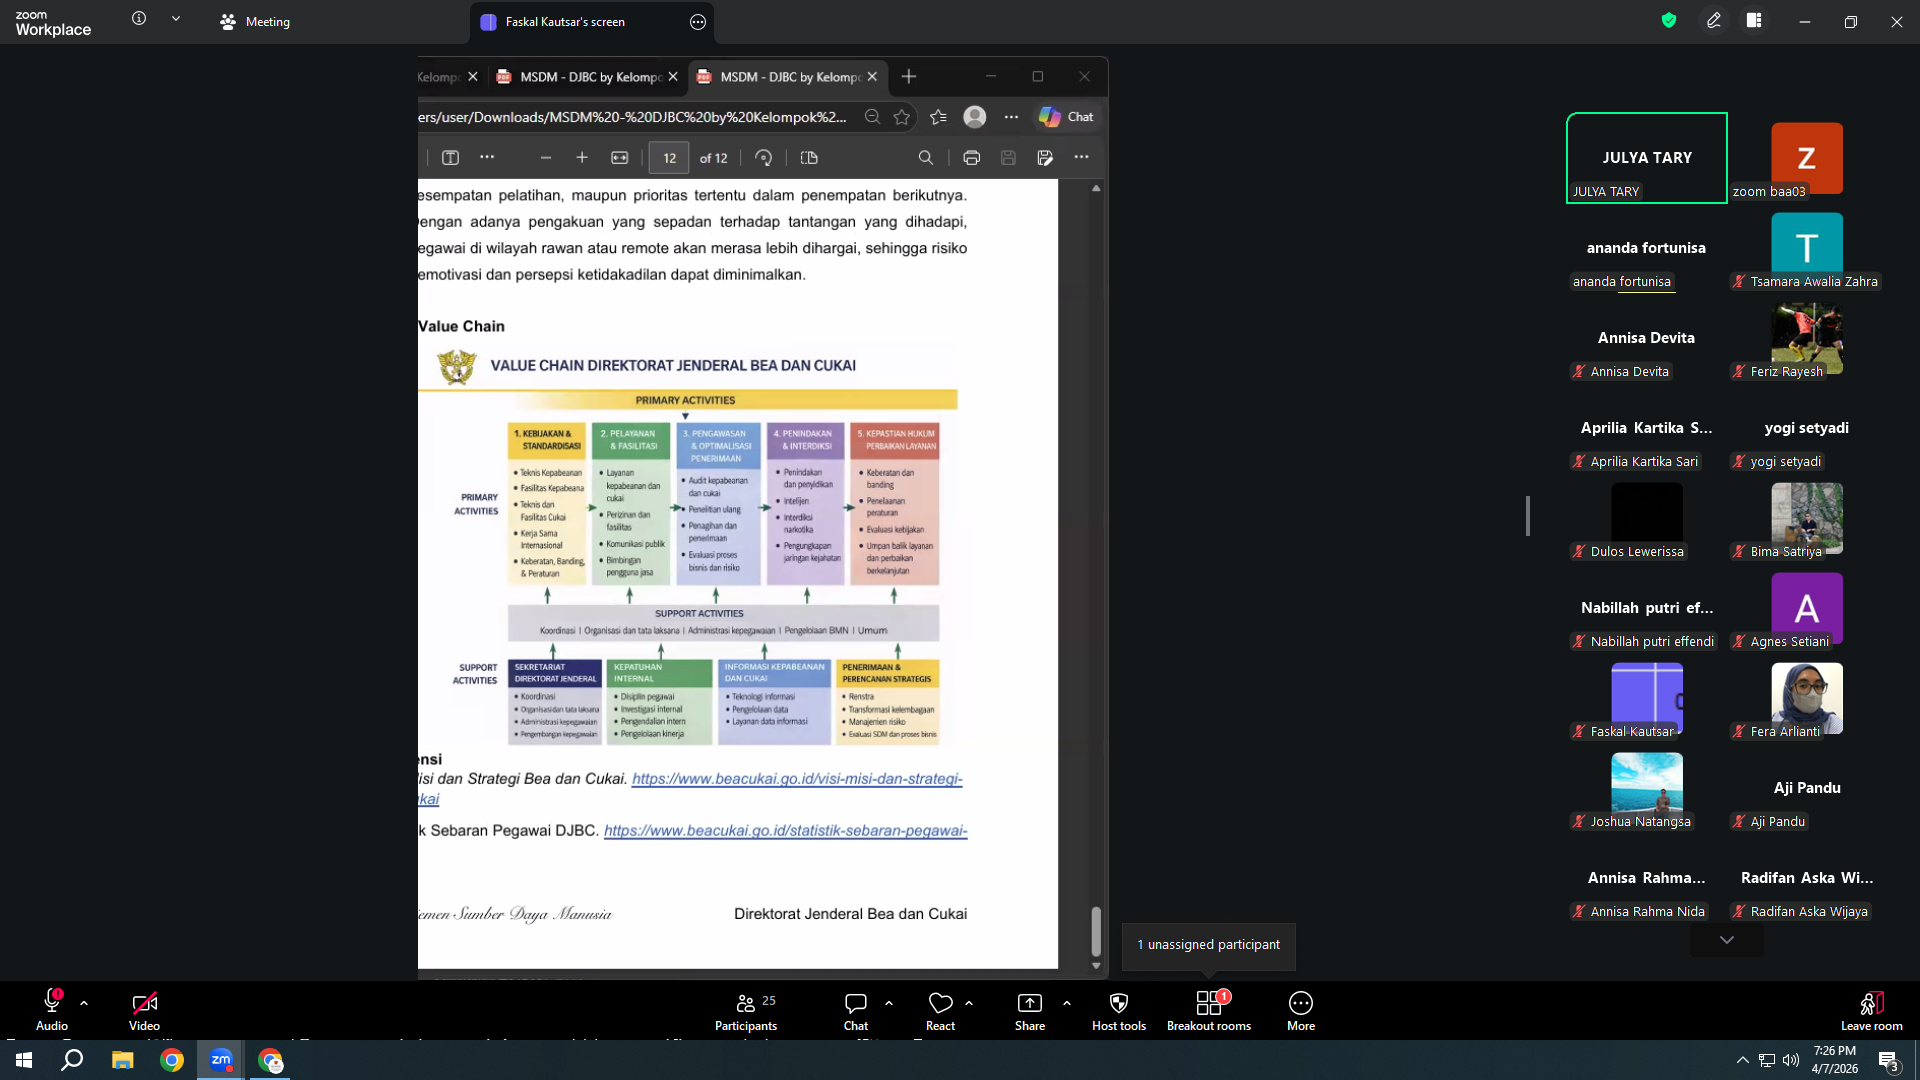Image resolution: width=1920 pixels, height=1080 pixels.
Task: Click the Share screen button
Action: tap(1030, 1011)
